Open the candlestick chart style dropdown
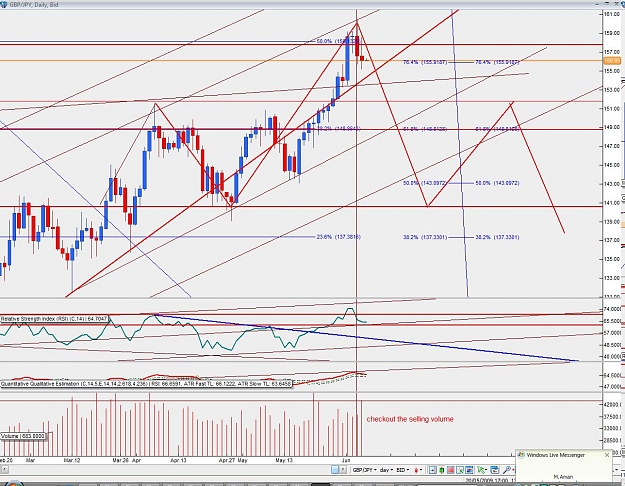 pos(418,470)
